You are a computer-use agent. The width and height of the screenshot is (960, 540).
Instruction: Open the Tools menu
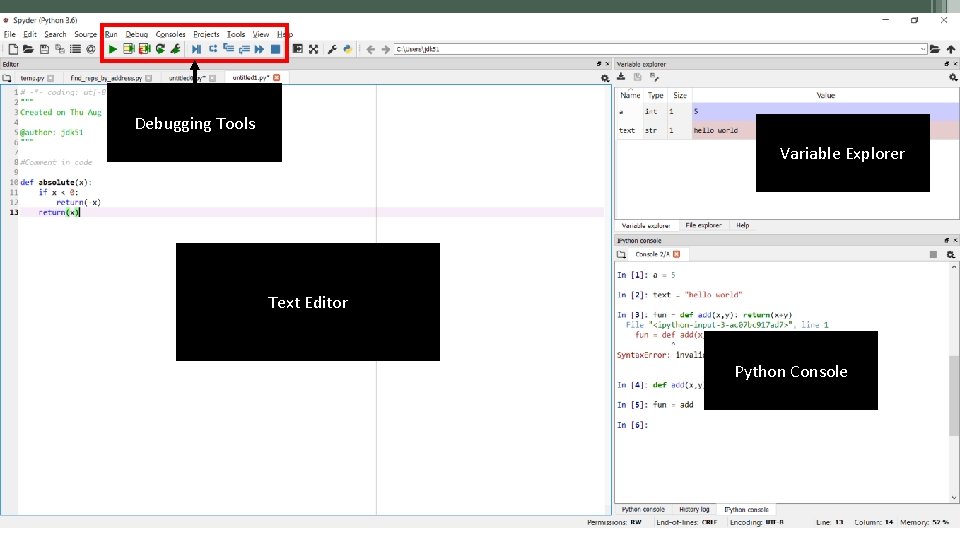[x=236, y=34]
